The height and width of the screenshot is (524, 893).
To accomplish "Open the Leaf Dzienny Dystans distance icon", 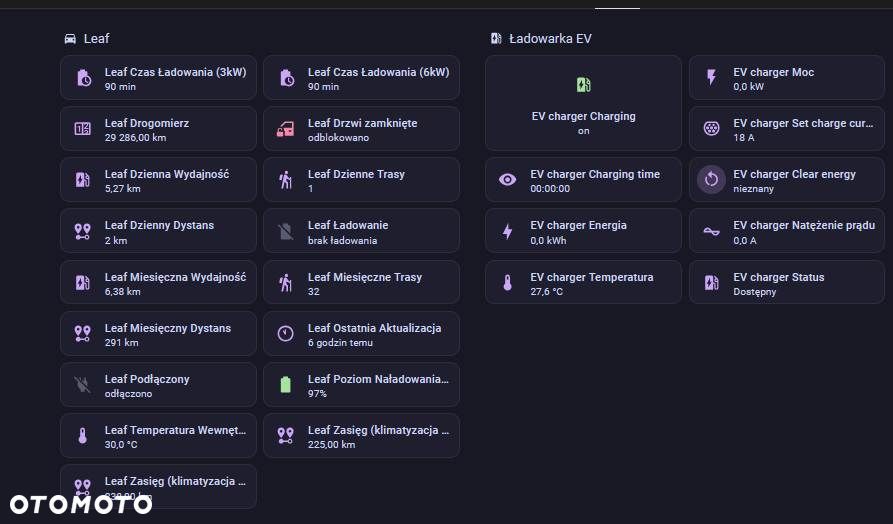I will [83, 231].
